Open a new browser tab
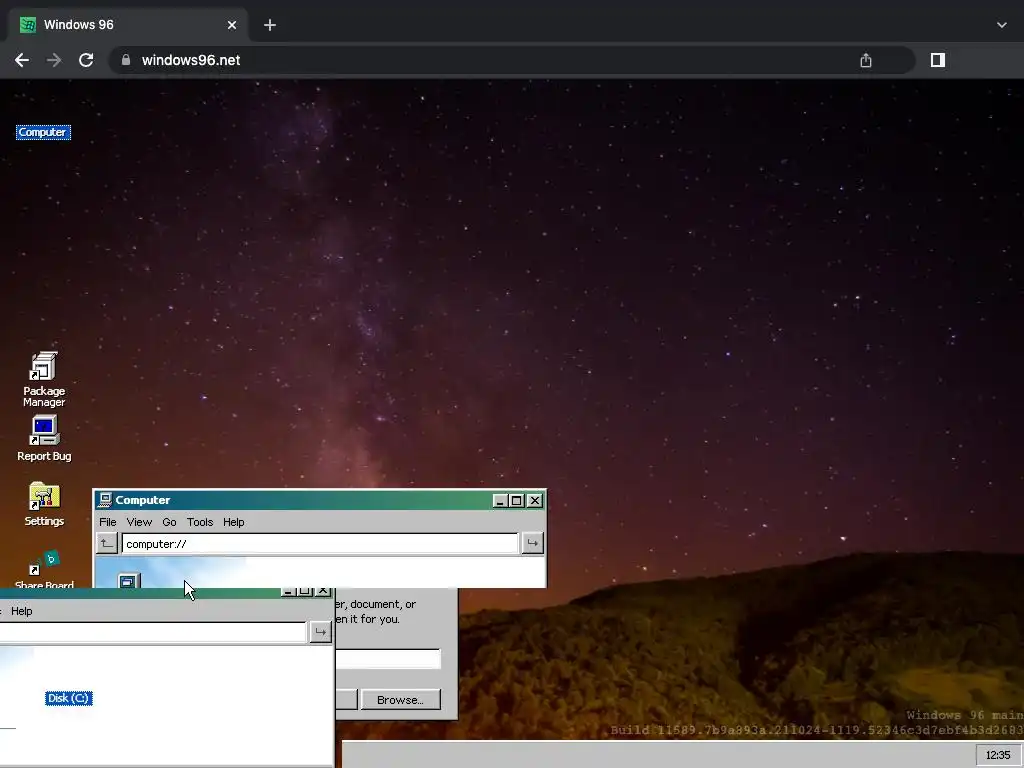Screen dimensions: 1024x768 pos(270,25)
